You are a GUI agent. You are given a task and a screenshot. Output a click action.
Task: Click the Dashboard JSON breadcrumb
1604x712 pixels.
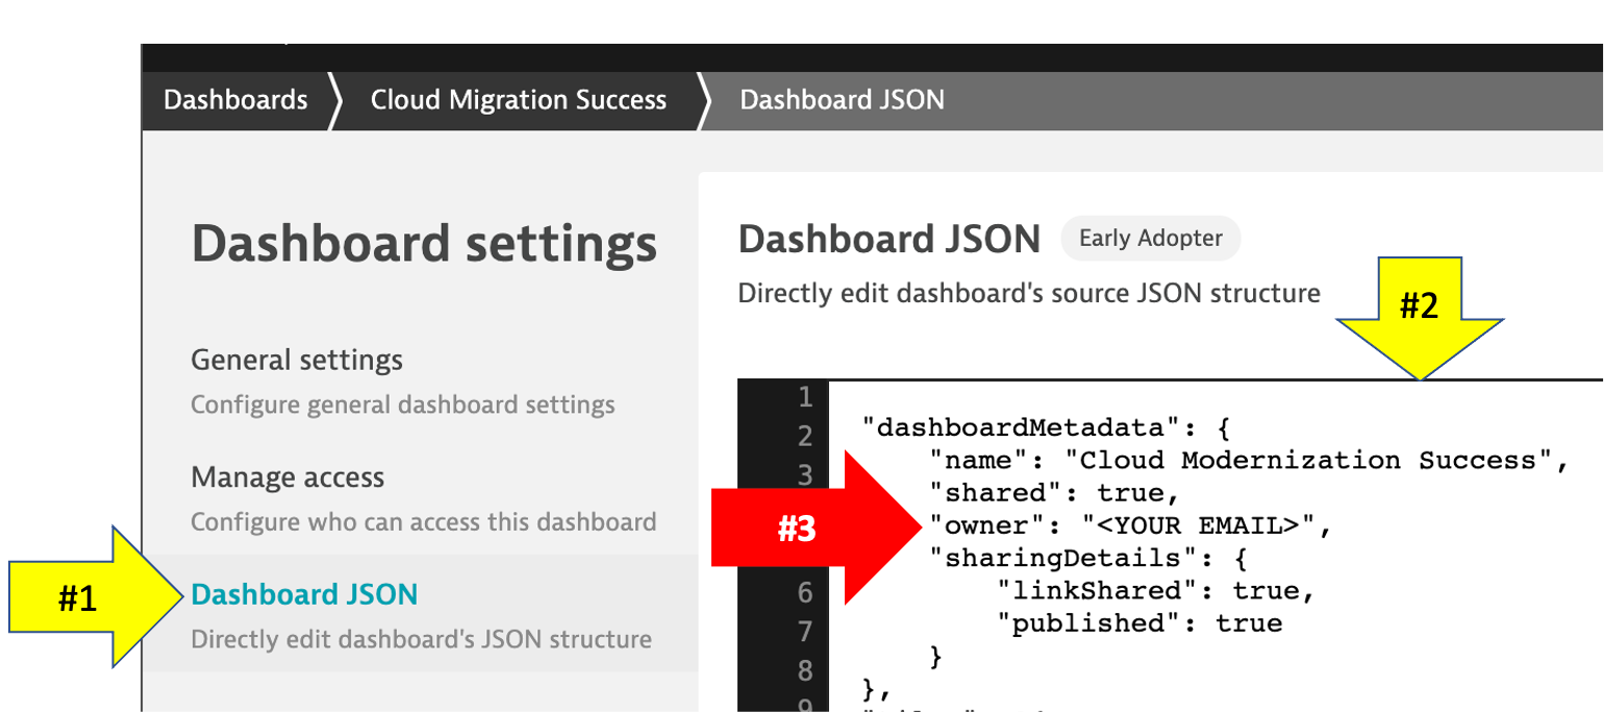(x=841, y=100)
